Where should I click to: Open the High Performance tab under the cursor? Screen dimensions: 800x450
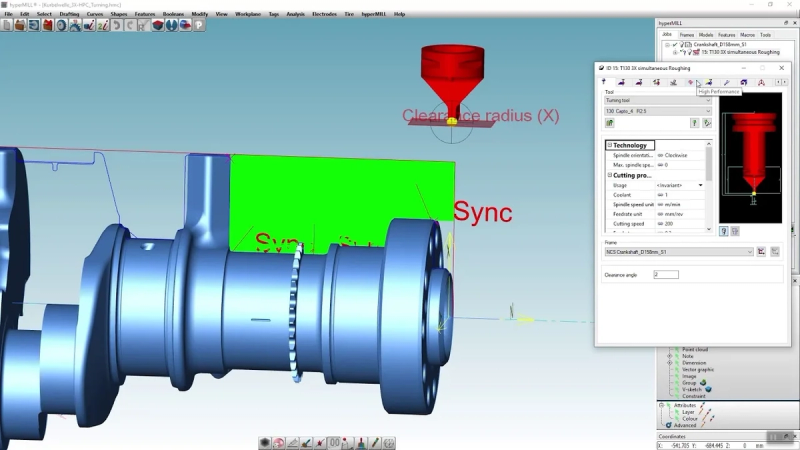click(x=691, y=82)
